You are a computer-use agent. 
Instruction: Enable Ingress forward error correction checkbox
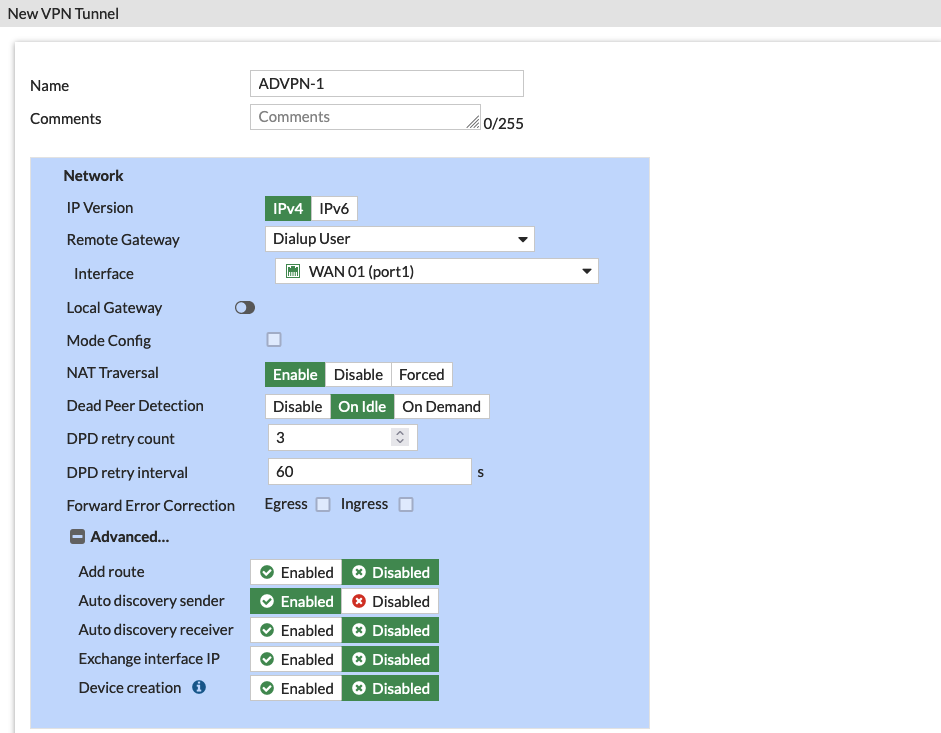point(406,505)
